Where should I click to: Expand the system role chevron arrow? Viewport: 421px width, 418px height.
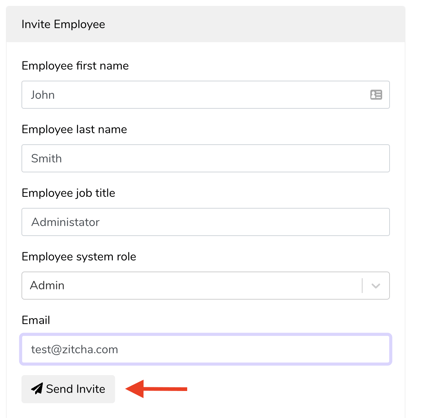(376, 286)
